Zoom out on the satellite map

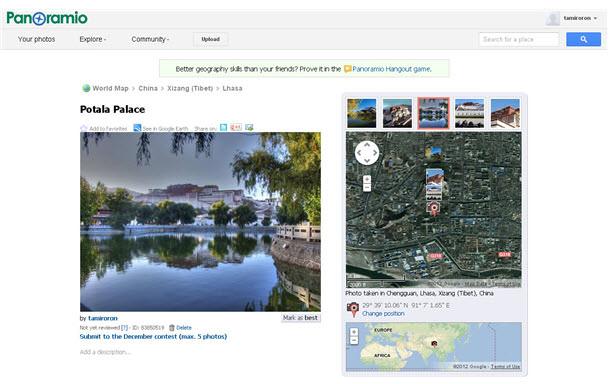tap(367, 188)
